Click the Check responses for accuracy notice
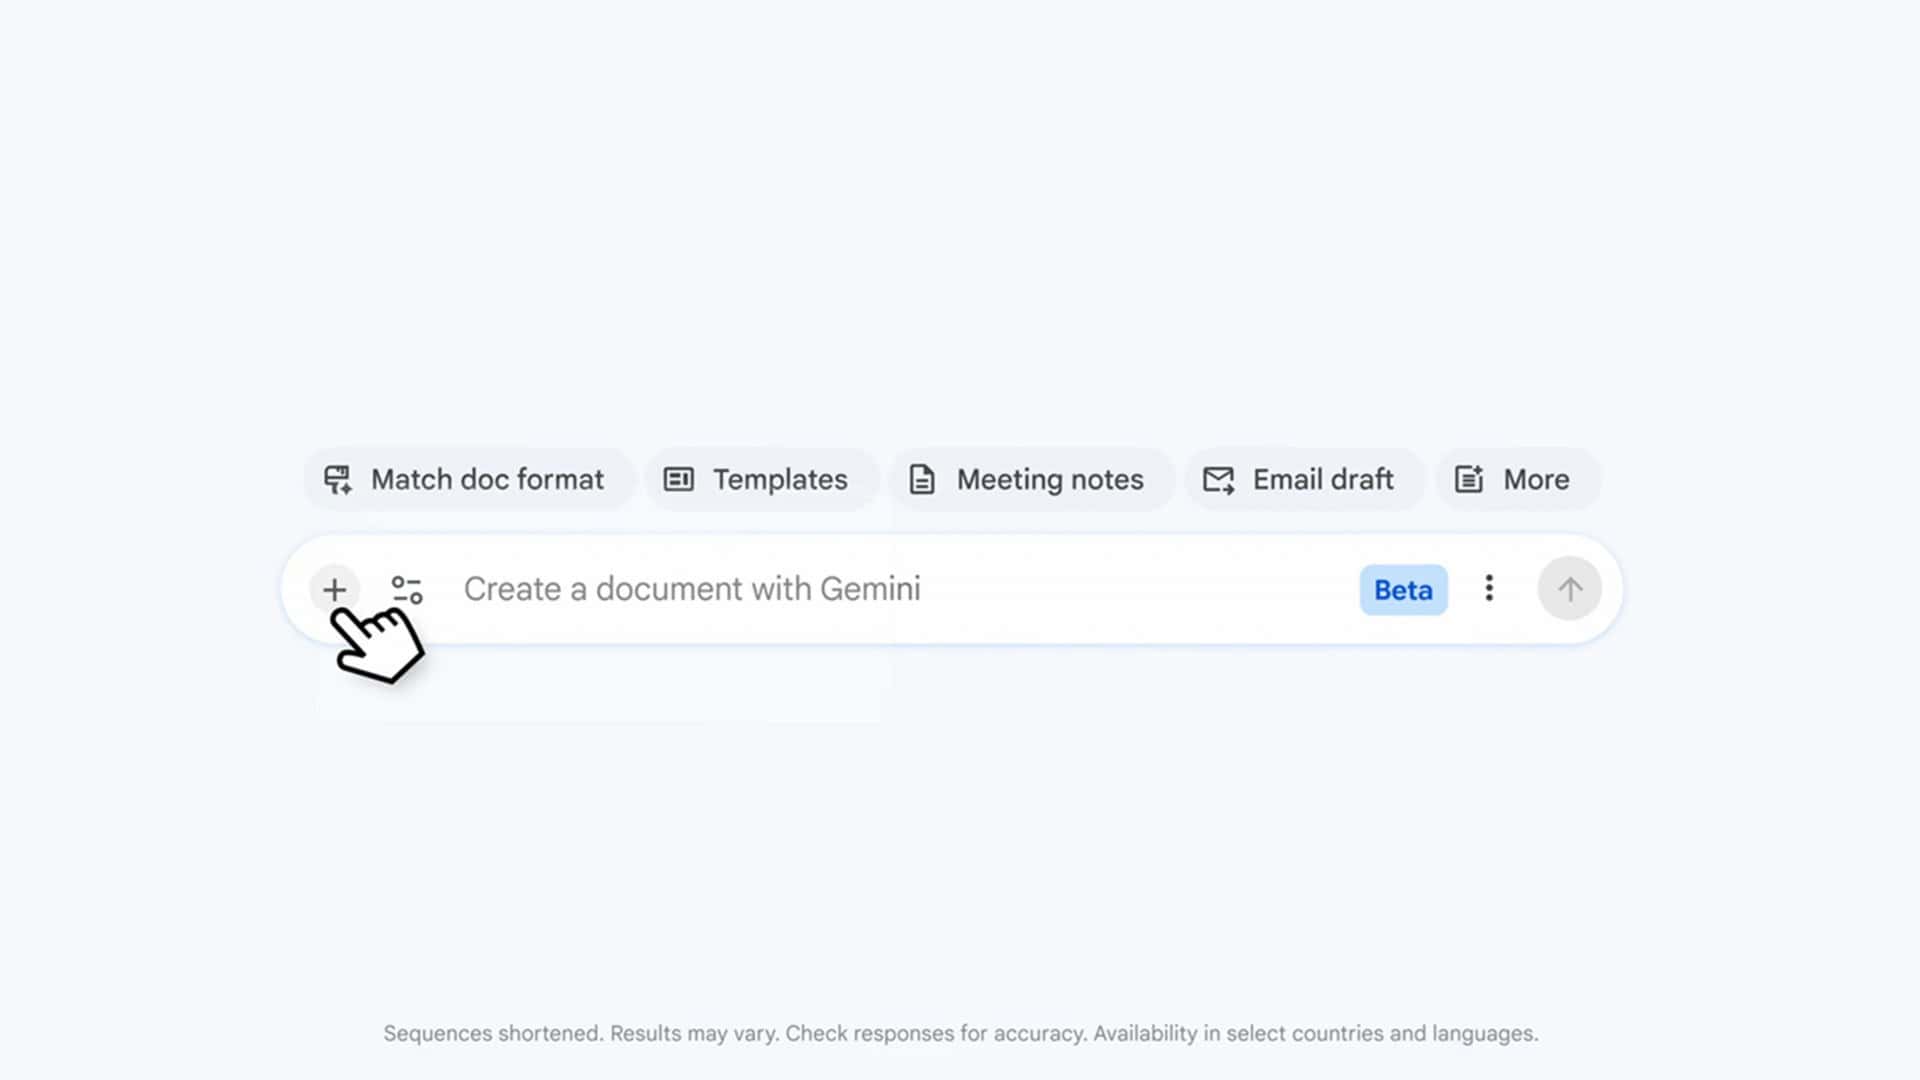This screenshot has width=1920, height=1080. [935, 1033]
